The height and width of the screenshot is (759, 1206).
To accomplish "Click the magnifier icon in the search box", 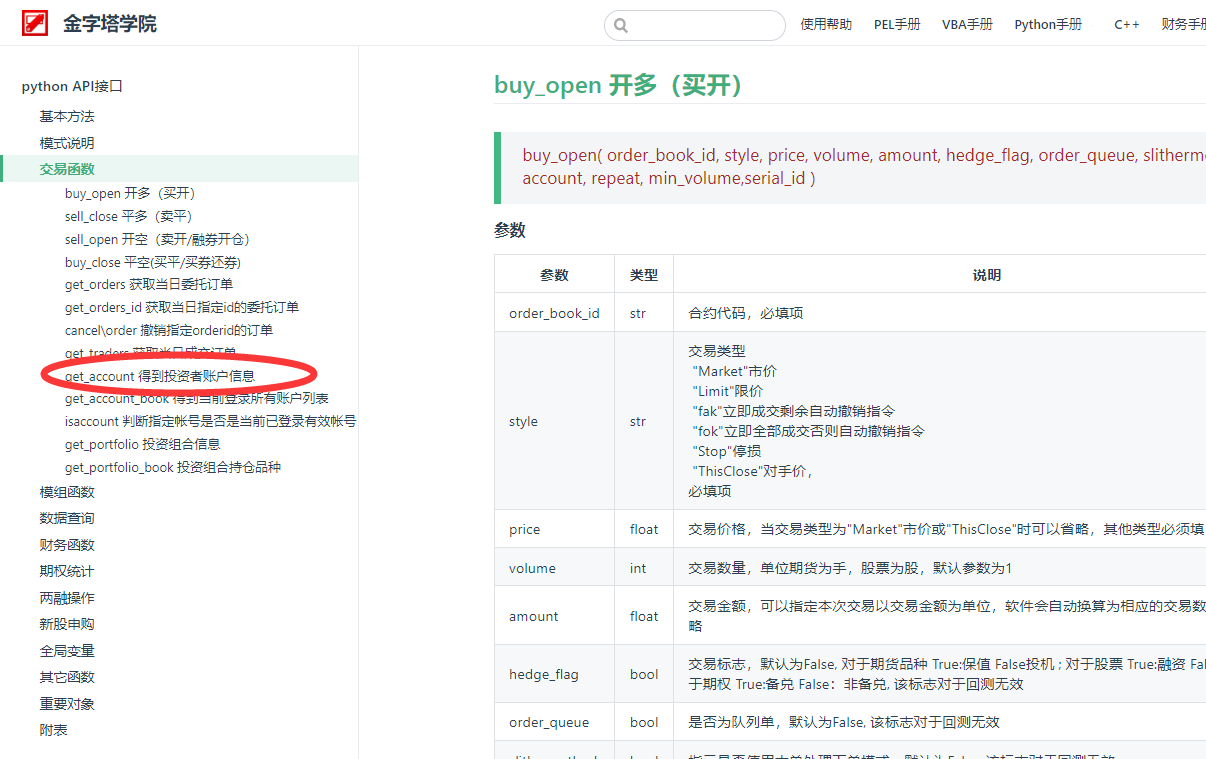I will click(x=621, y=25).
